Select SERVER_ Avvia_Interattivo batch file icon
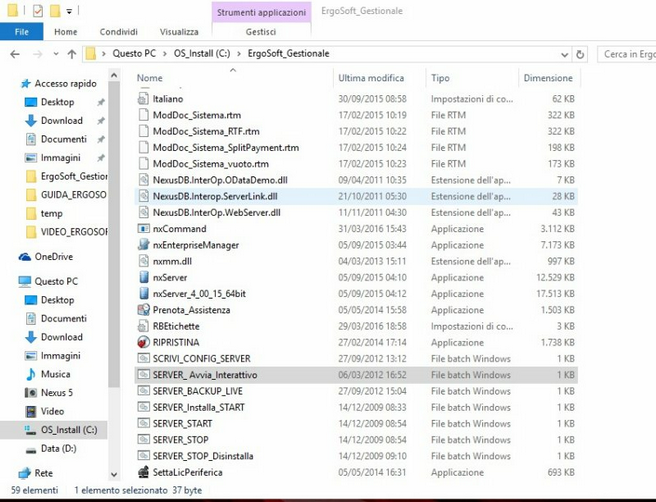Screen dimensions: 656x502 click(143, 375)
